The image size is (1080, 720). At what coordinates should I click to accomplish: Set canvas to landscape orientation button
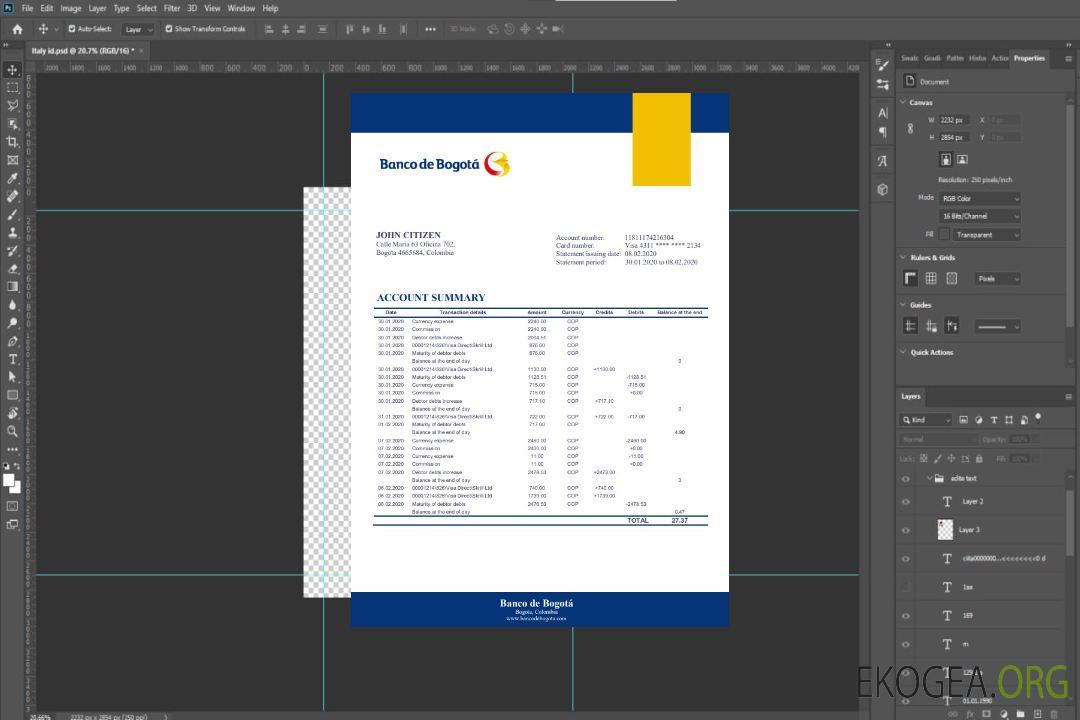(x=962, y=160)
